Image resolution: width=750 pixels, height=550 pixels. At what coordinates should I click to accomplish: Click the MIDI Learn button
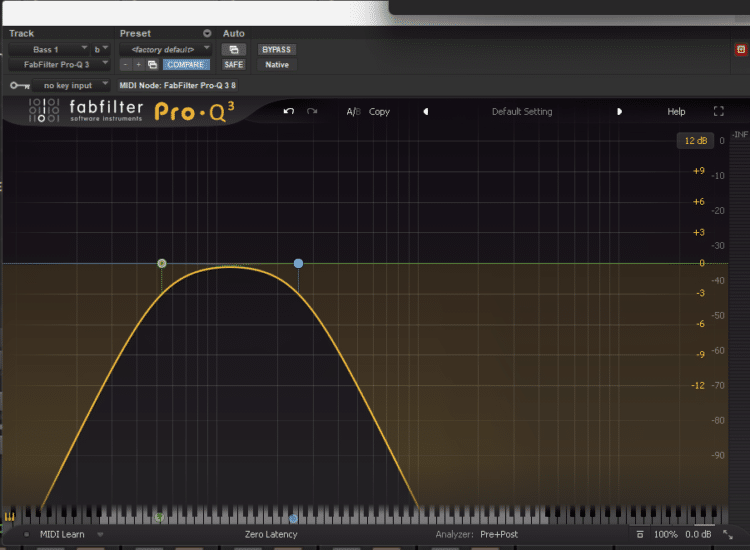pos(62,534)
